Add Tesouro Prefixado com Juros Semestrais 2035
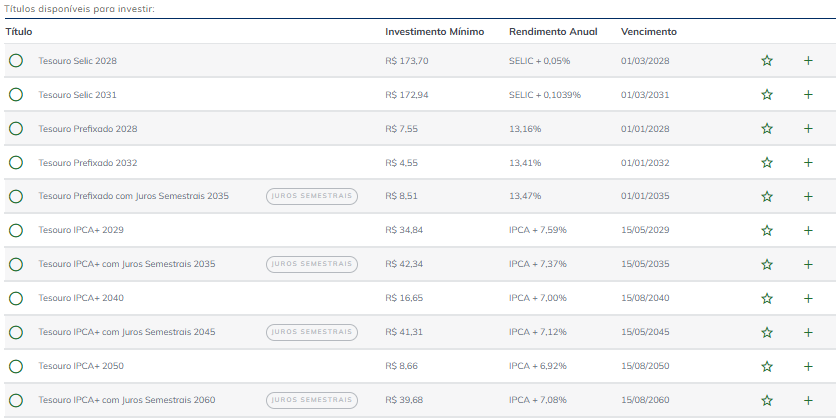 pos(808,196)
